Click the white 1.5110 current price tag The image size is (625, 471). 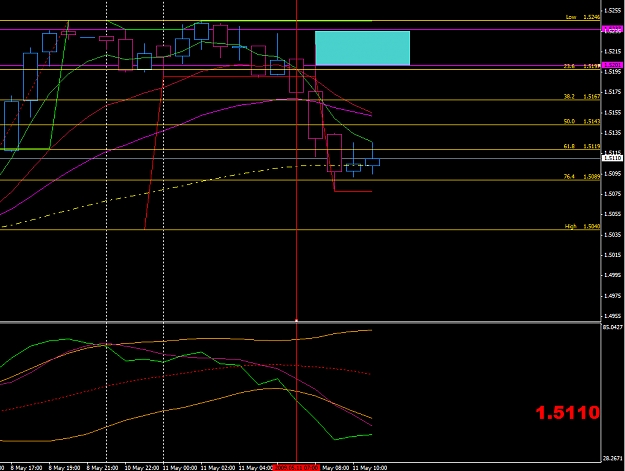pyautogui.click(x=612, y=158)
